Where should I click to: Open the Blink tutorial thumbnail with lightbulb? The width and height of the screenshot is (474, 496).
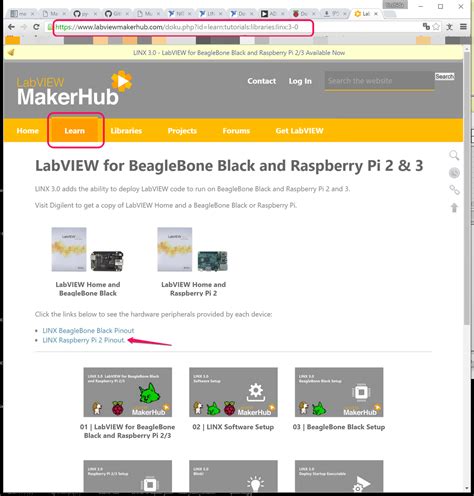(233, 476)
